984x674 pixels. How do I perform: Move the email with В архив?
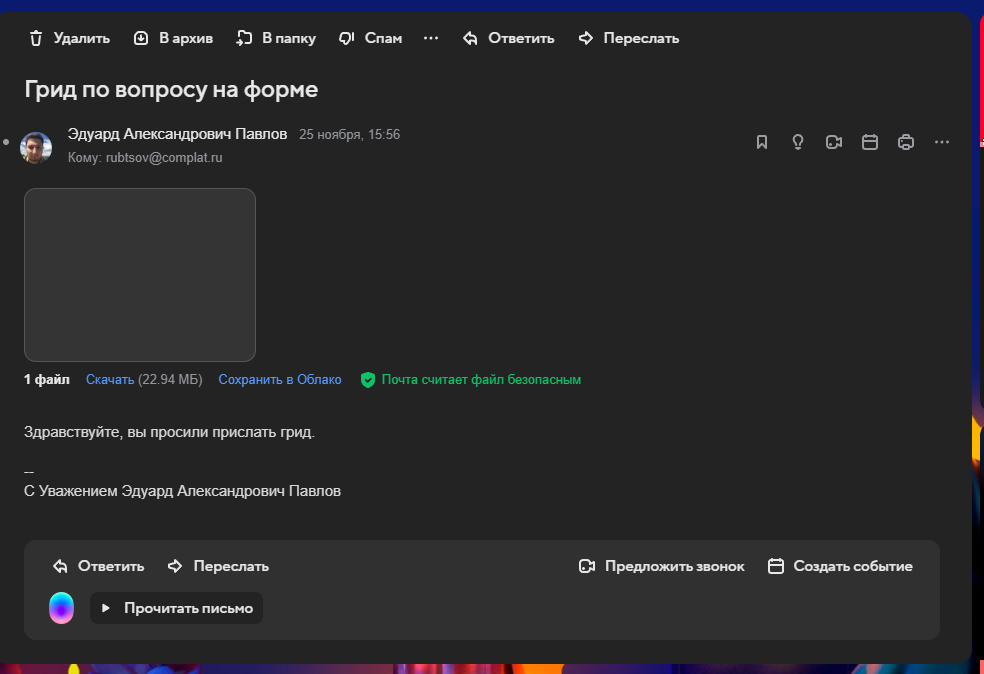[173, 38]
